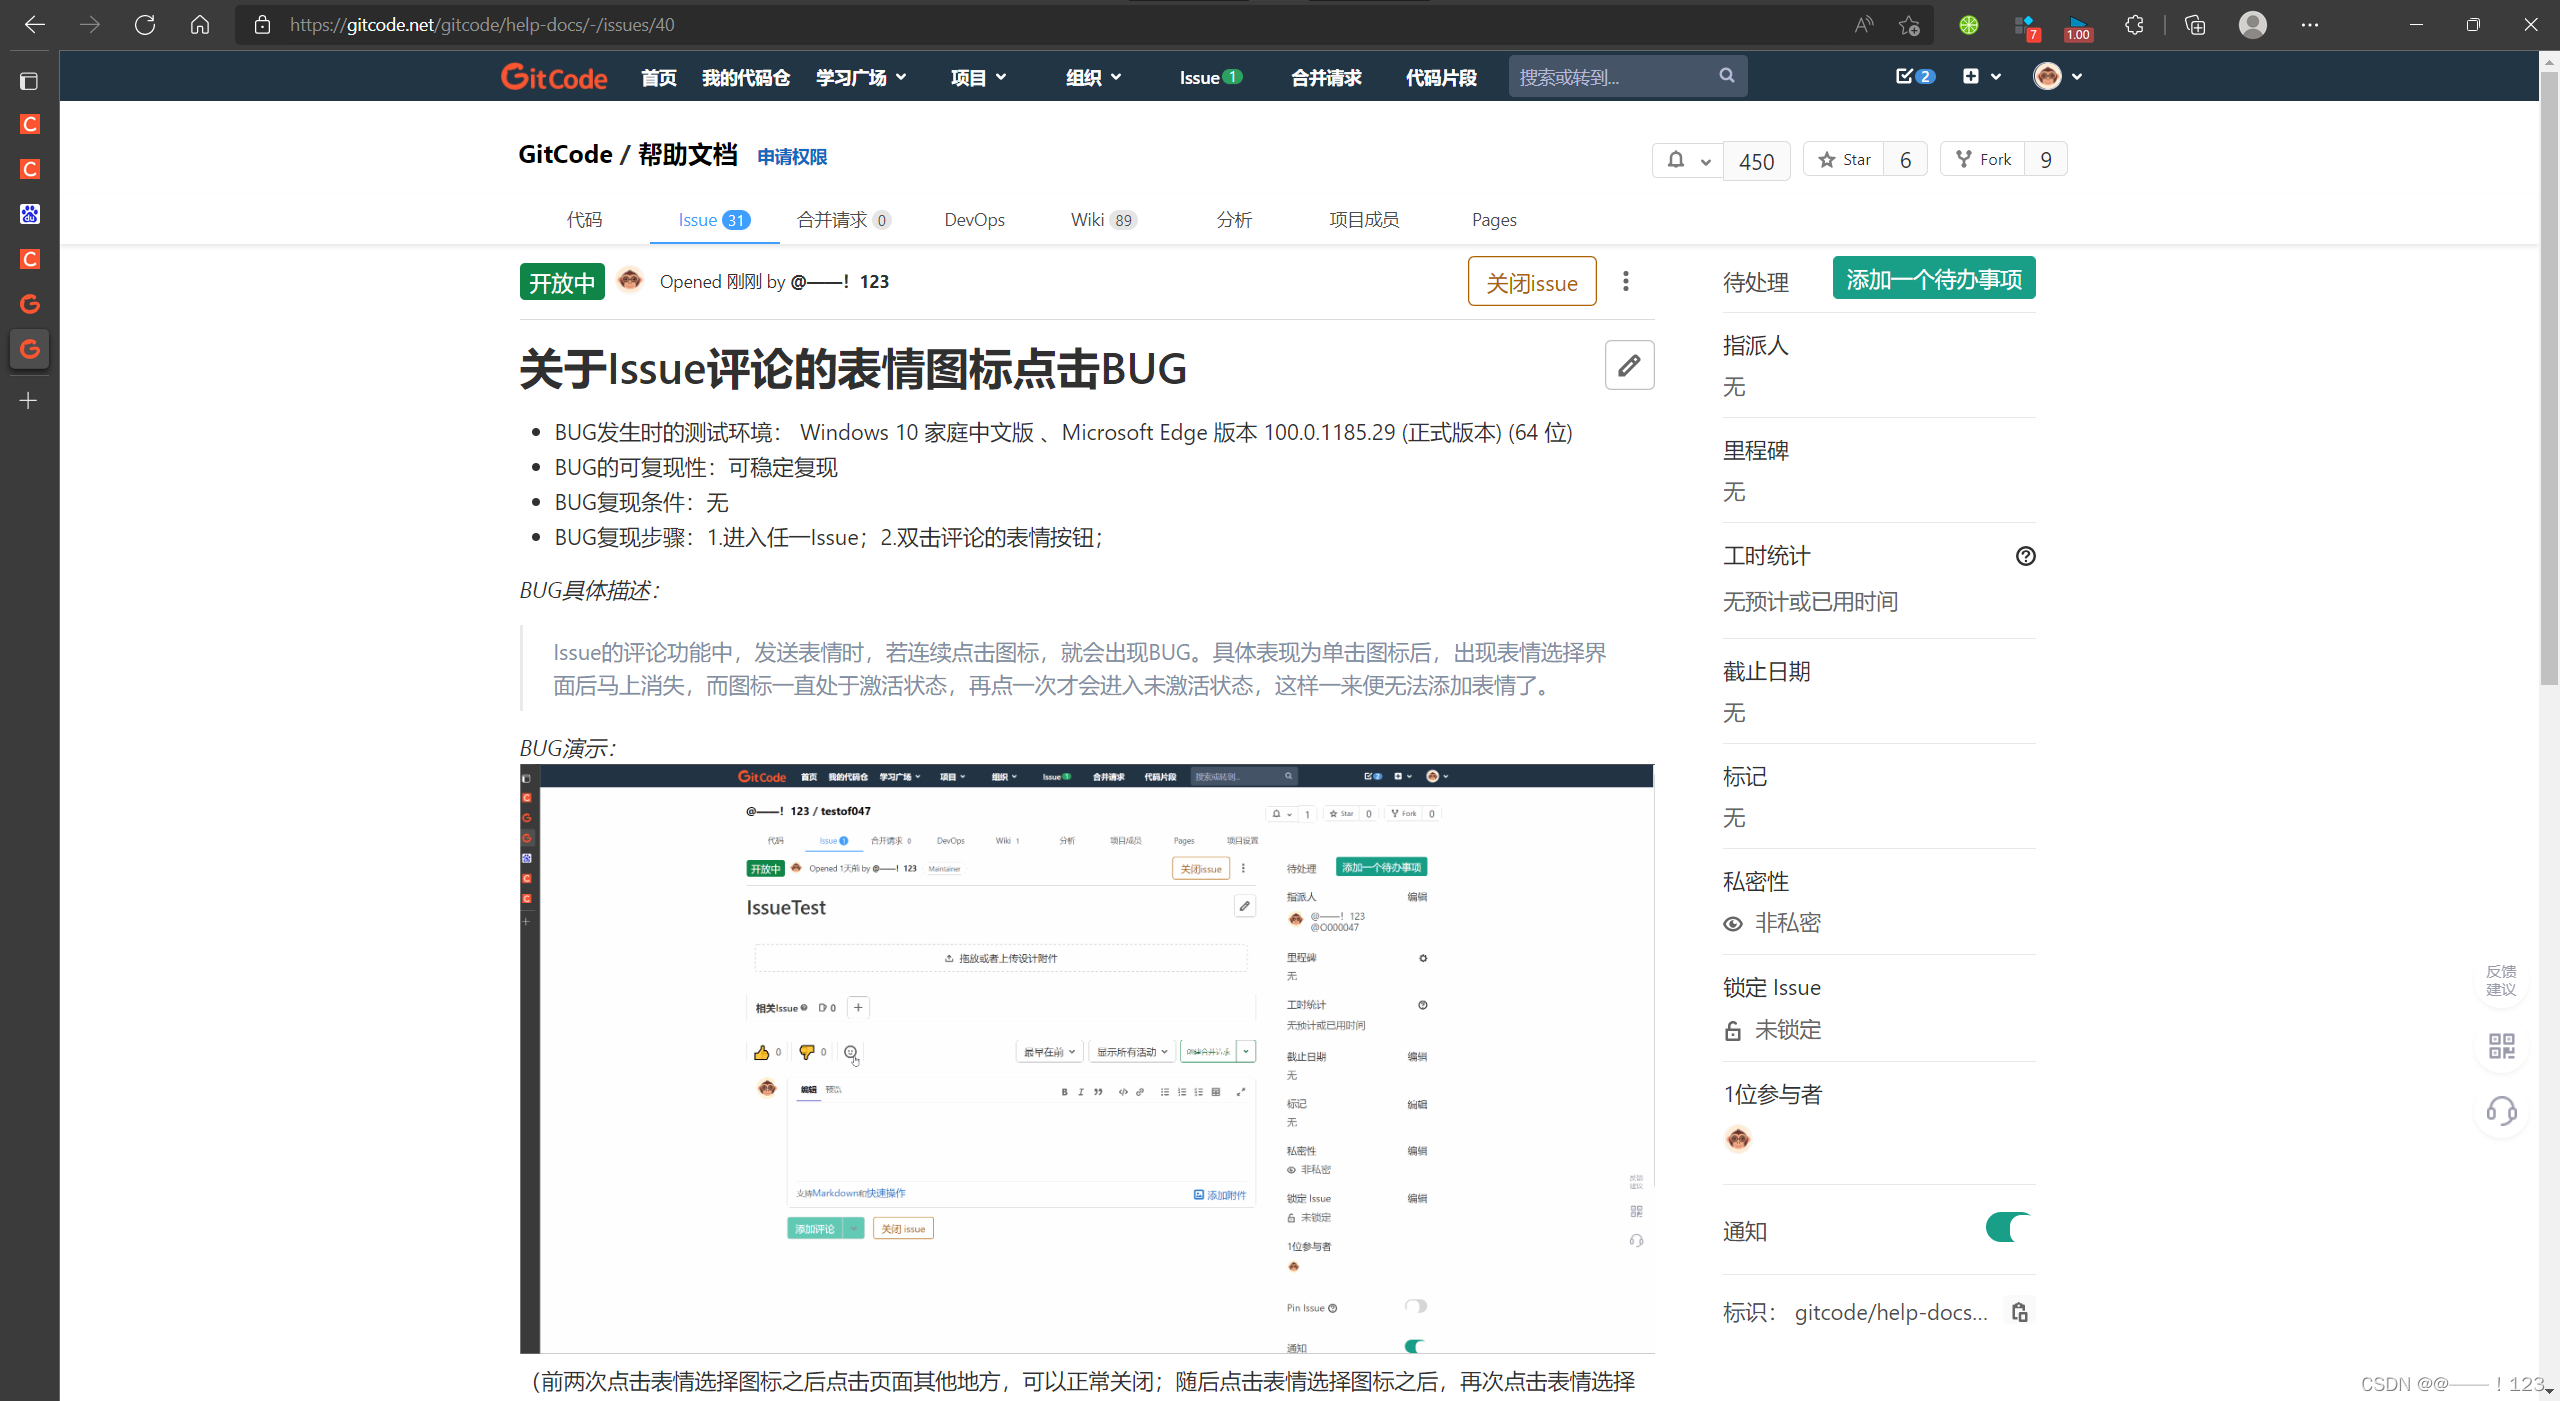Screen dimensions: 2560x1401
Task: Open the customer support headset icon
Action: (2502, 1112)
